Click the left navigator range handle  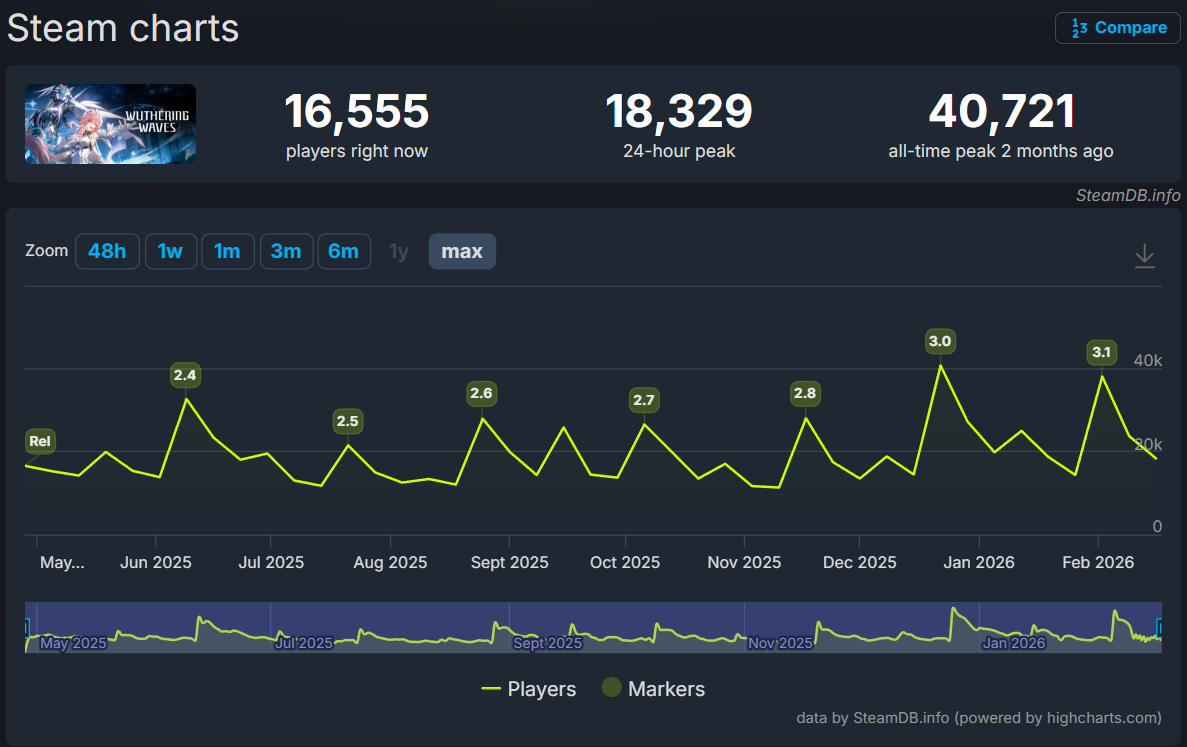[26, 627]
